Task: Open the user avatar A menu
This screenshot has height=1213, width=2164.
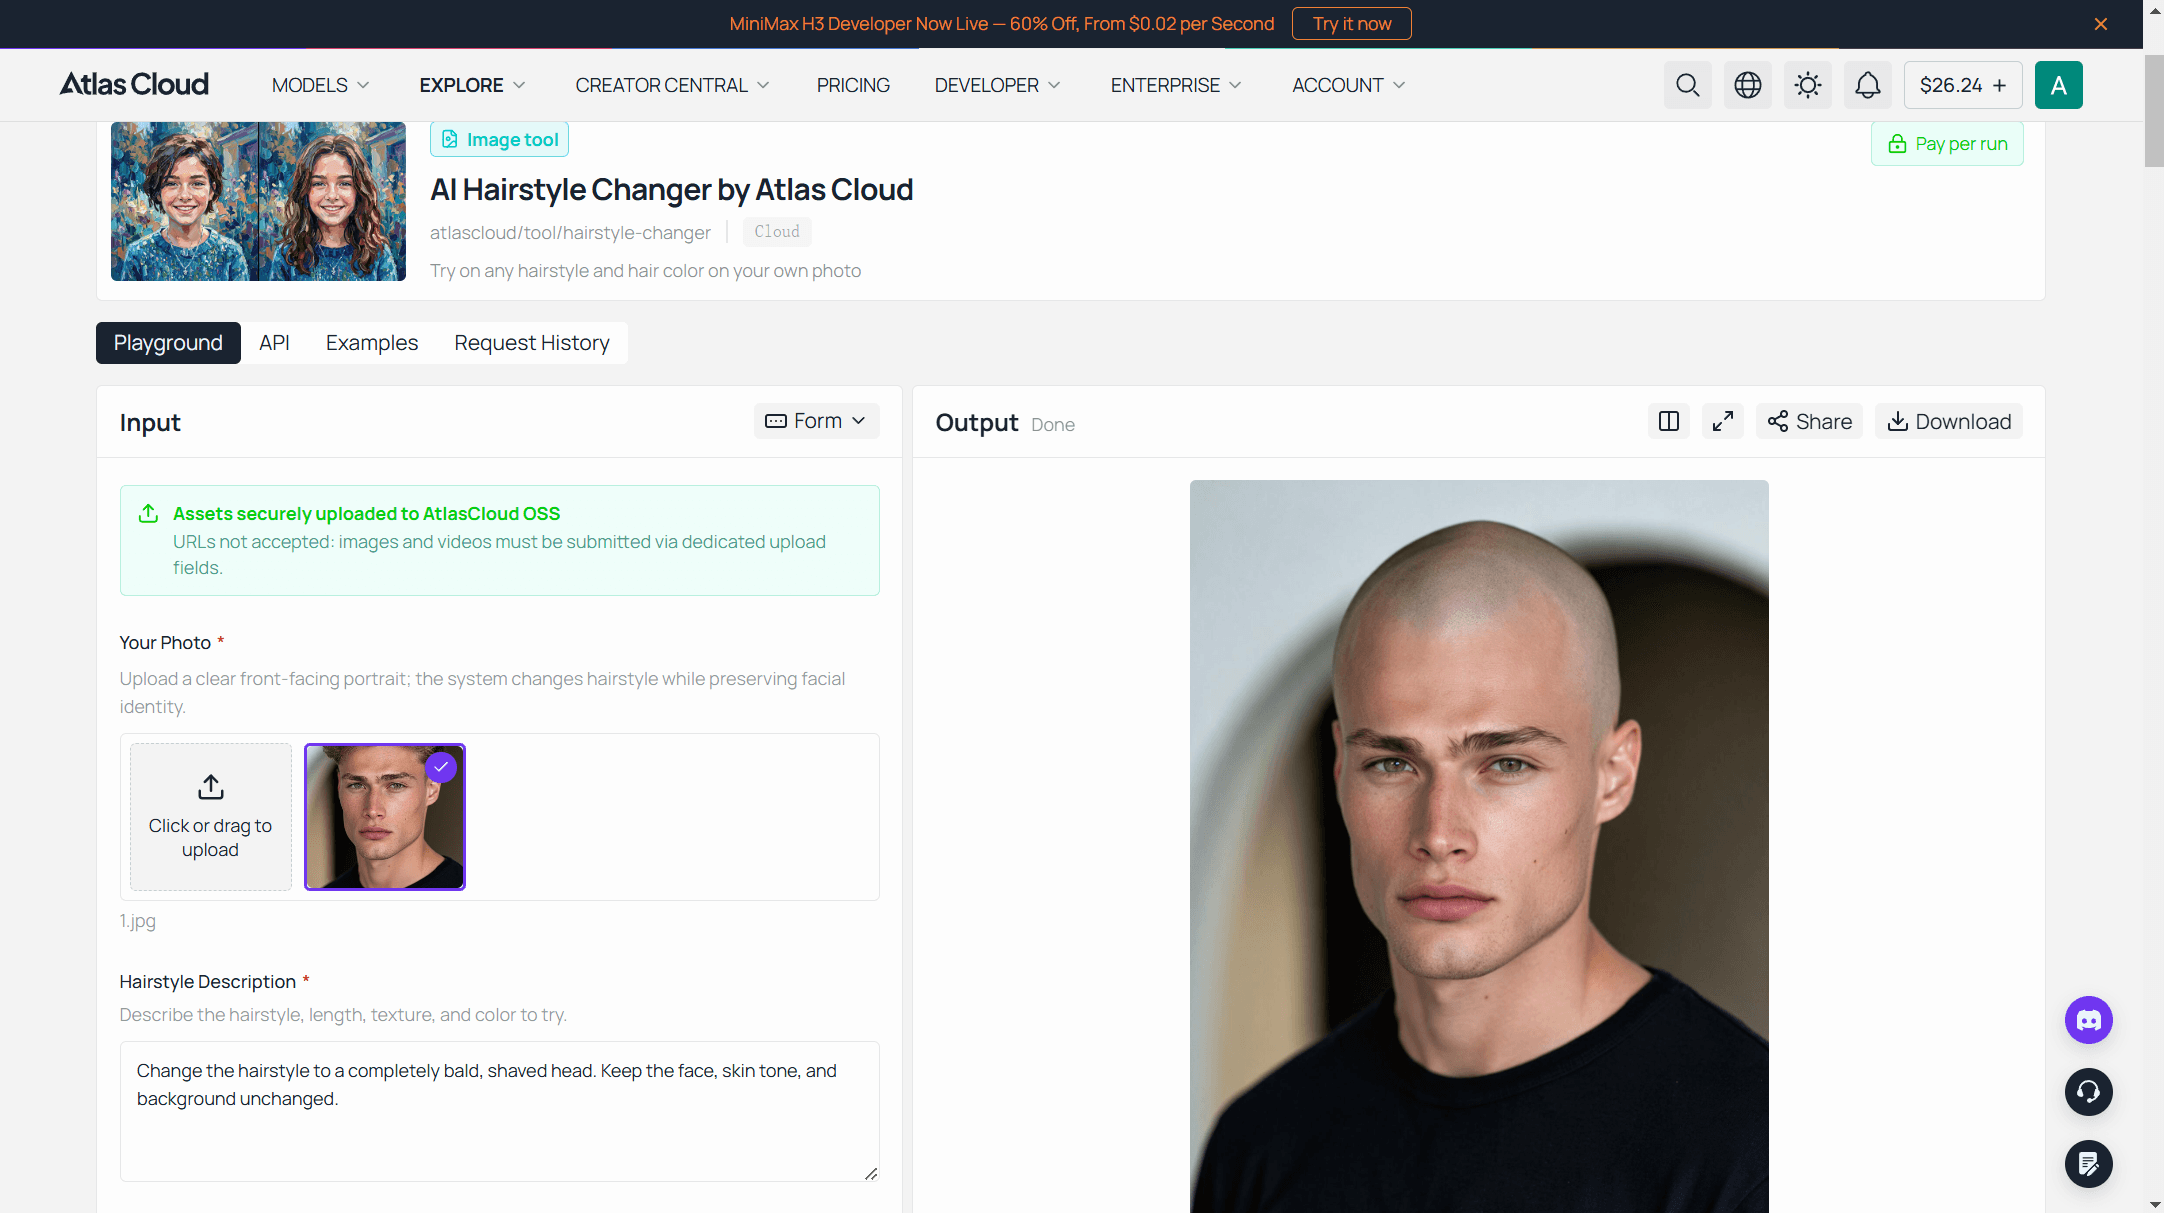Action: coord(2058,85)
